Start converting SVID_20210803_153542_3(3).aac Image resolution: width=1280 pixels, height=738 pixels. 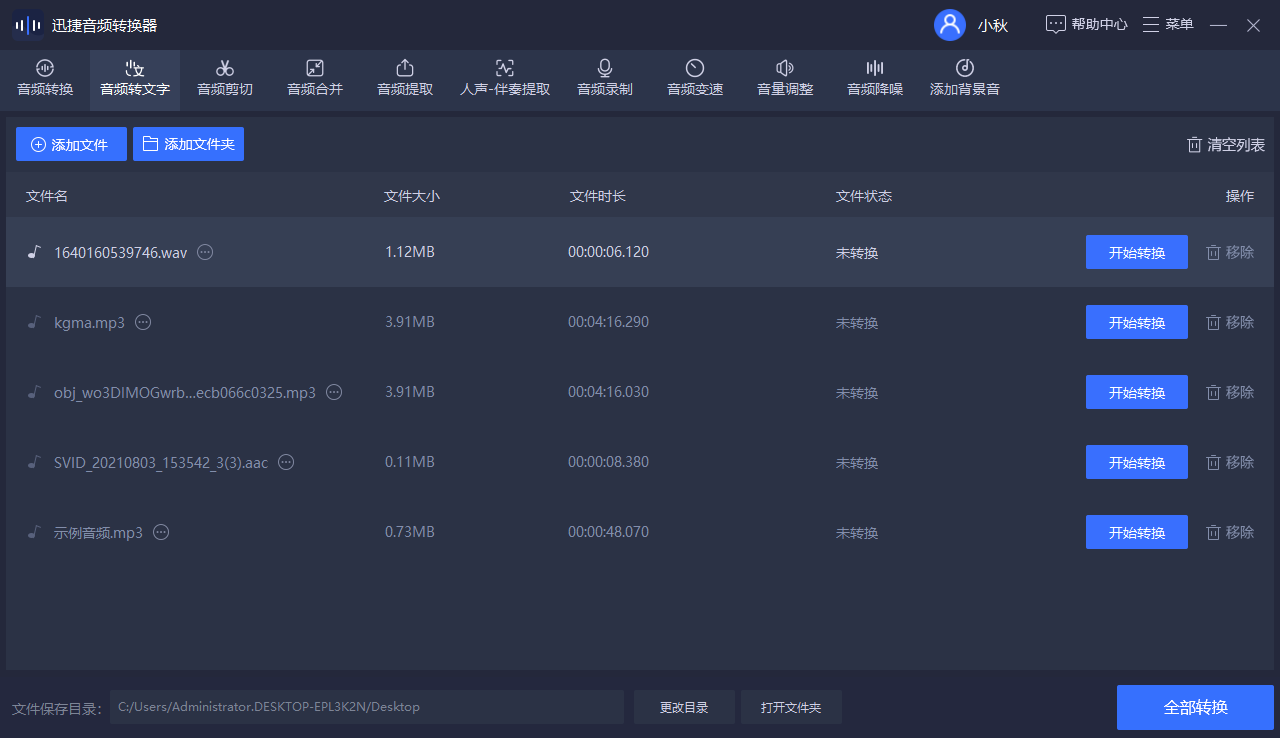[1137, 462]
